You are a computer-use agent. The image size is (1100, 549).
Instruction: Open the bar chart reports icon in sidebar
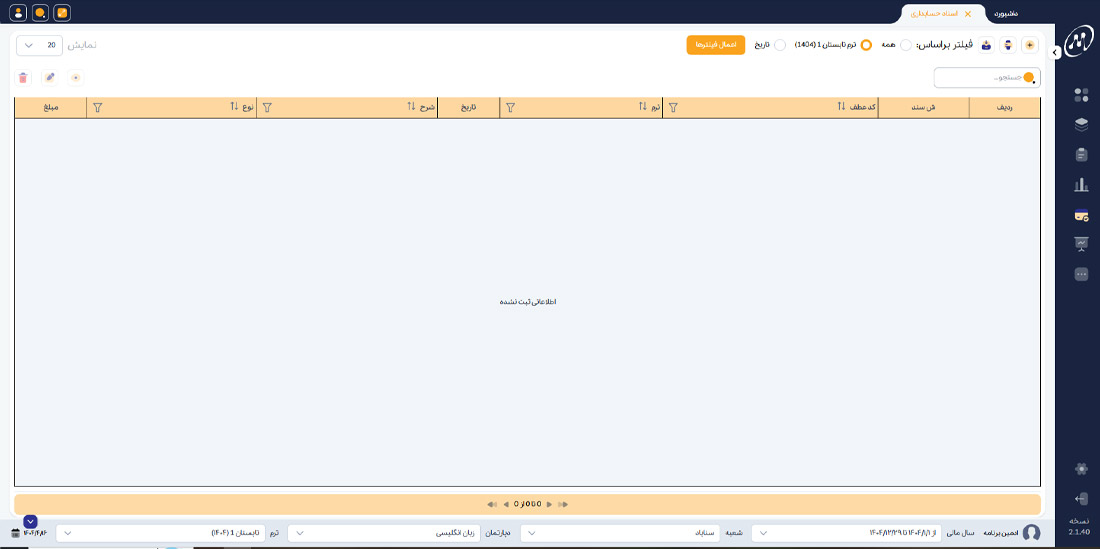pyautogui.click(x=1080, y=185)
